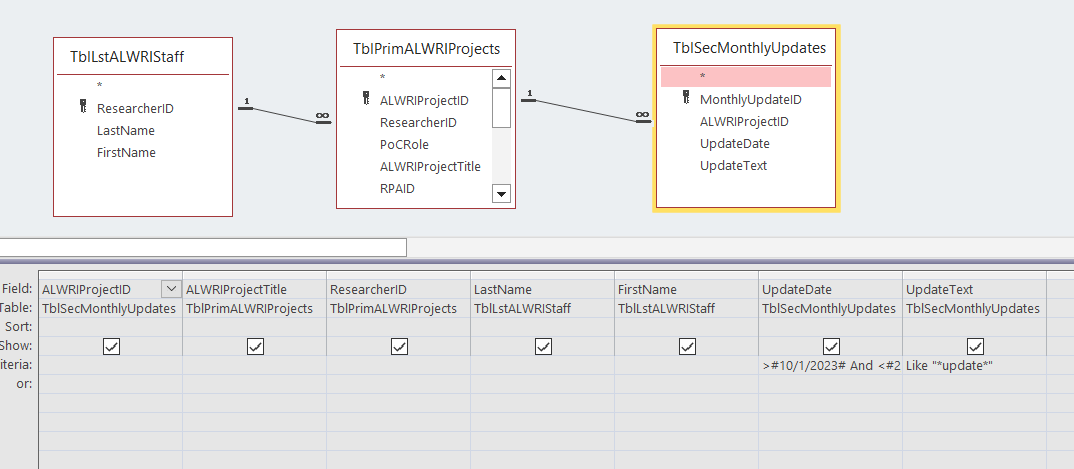Click the infinity symbol near TblPrimALWRIProjects
The width and height of the screenshot is (1074, 469).
click(322, 115)
